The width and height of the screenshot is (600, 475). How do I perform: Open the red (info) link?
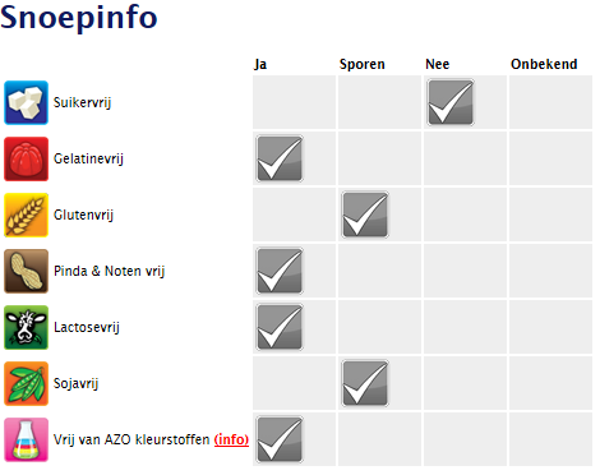(232, 439)
